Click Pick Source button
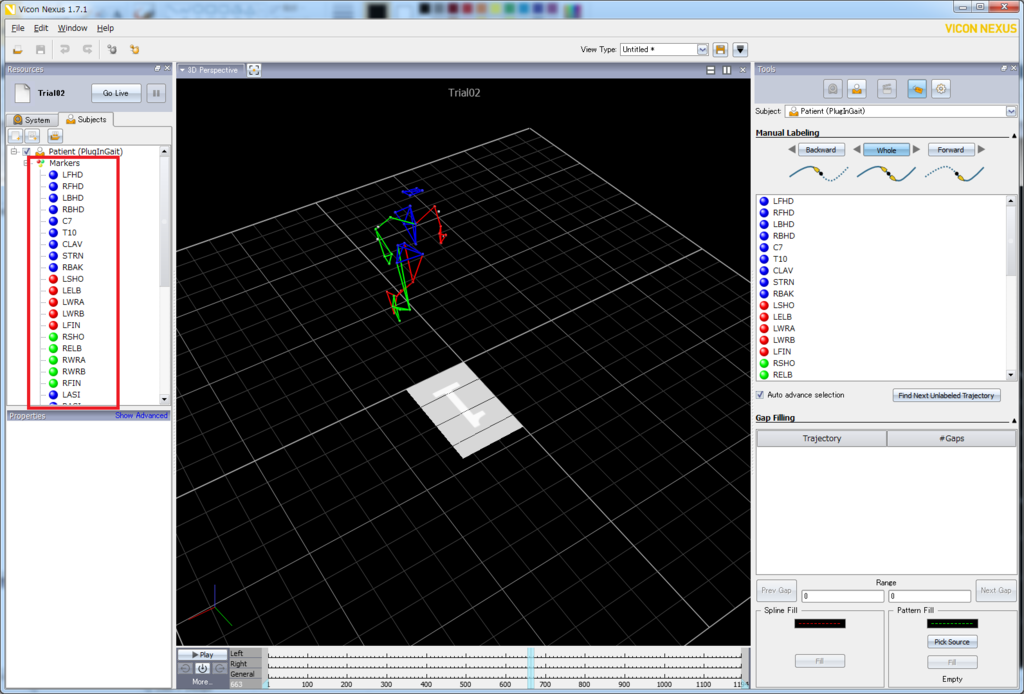This screenshot has height=694, width=1024. coord(952,642)
